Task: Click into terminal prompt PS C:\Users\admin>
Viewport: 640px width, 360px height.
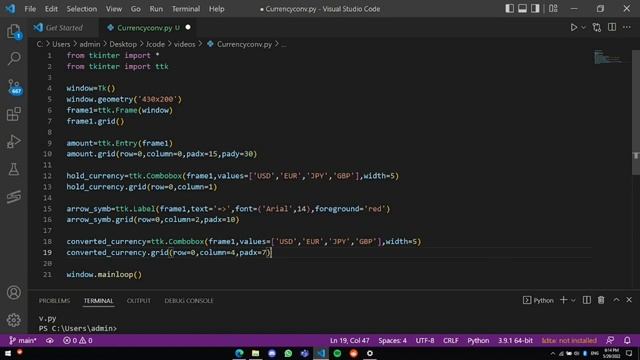Action: coord(78,328)
